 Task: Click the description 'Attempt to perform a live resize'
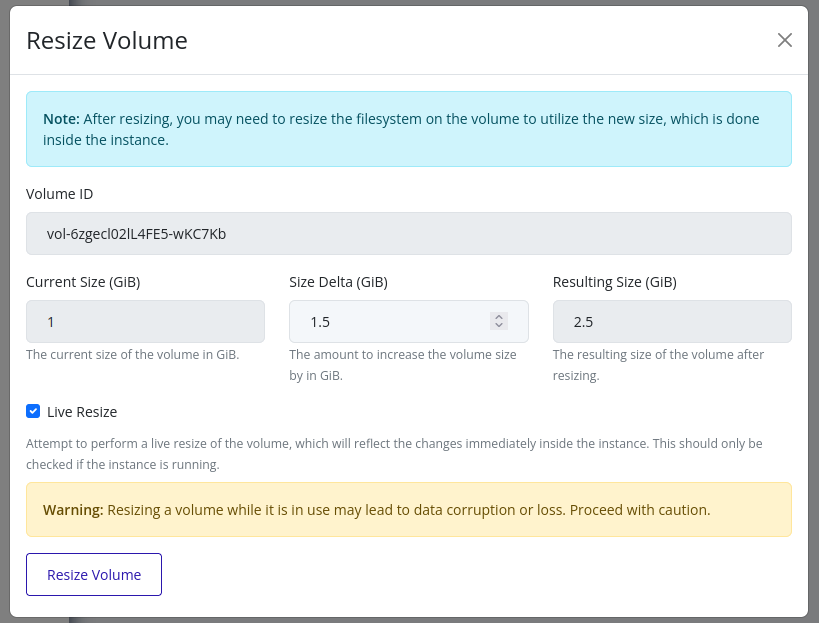pyautogui.click(x=394, y=454)
